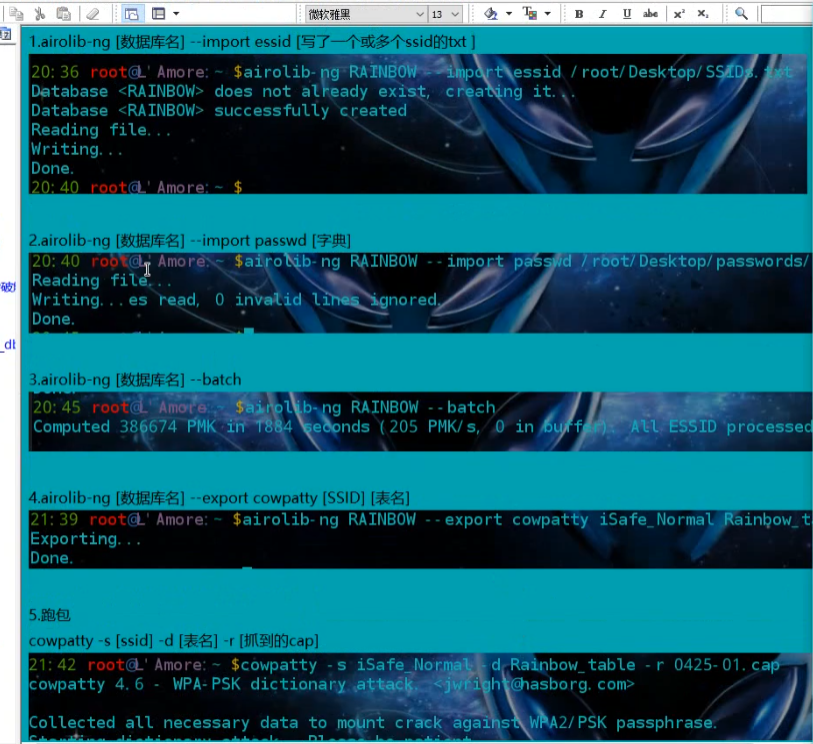Click the '--batch' terminal screenshot
This screenshot has height=744, width=813.
pos(421,422)
